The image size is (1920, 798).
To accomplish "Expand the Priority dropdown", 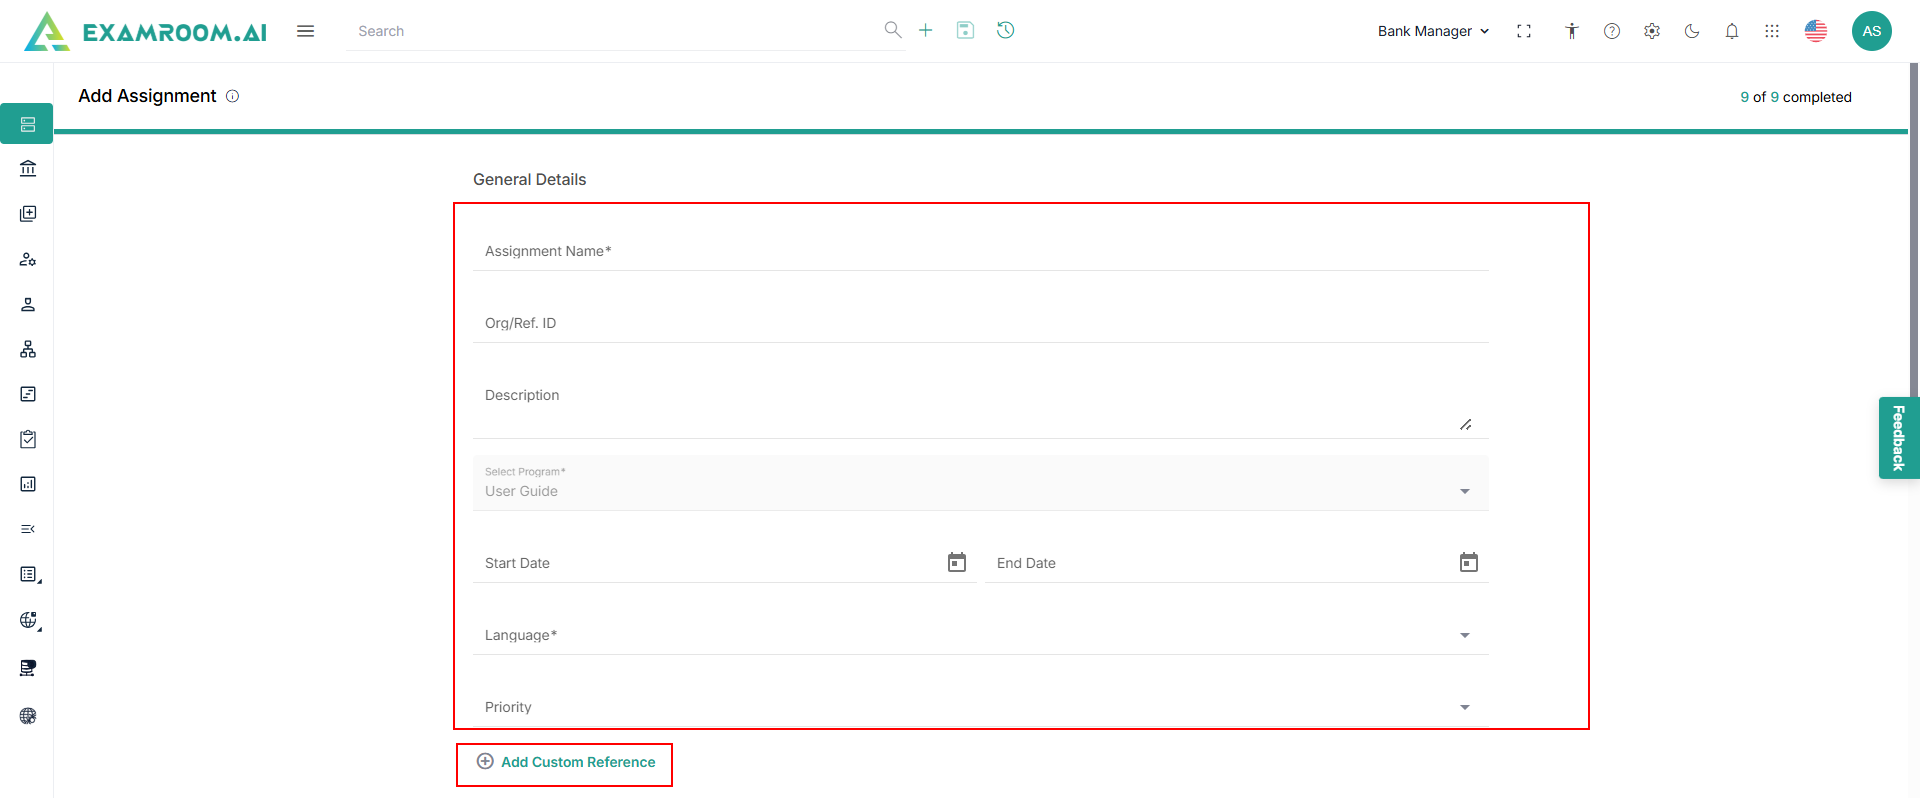I will coord(980,707).
